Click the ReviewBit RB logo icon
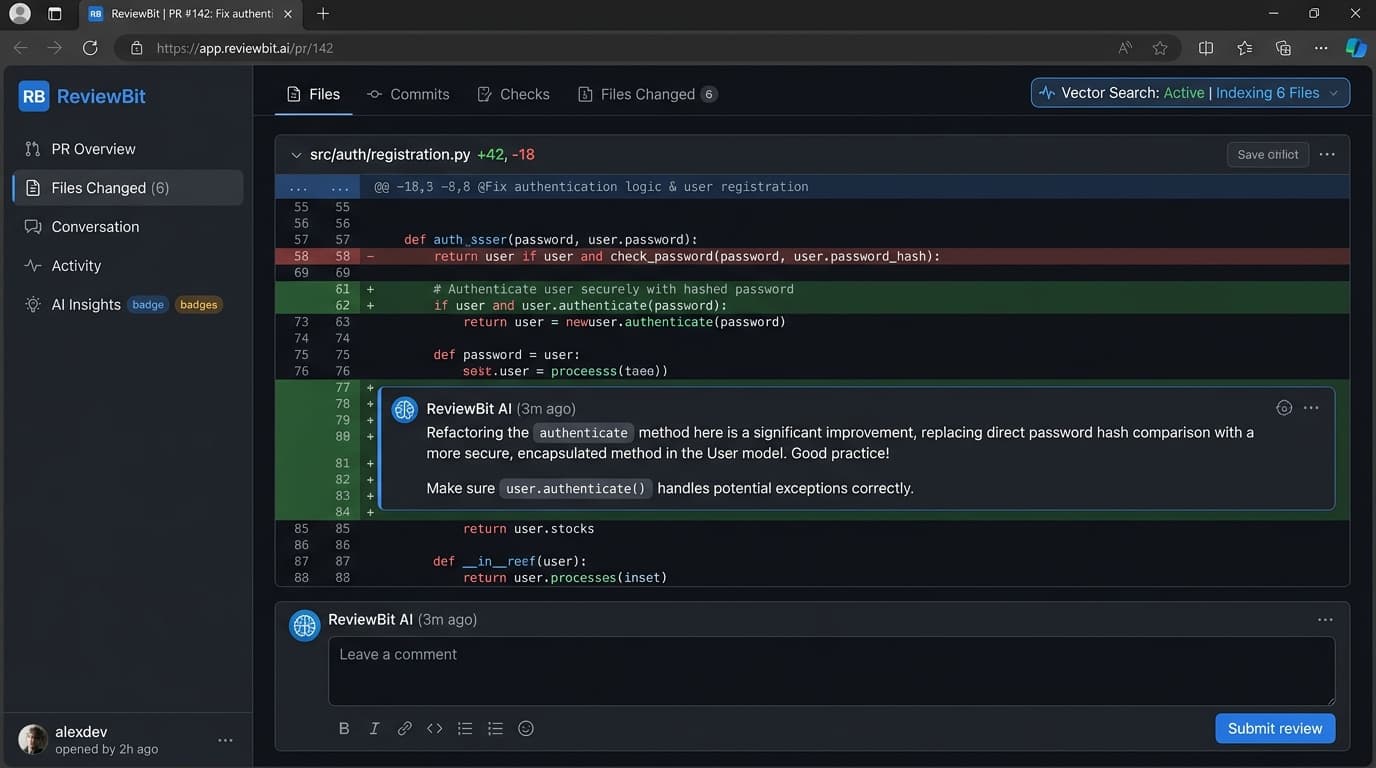 click(x=34, y=96)
